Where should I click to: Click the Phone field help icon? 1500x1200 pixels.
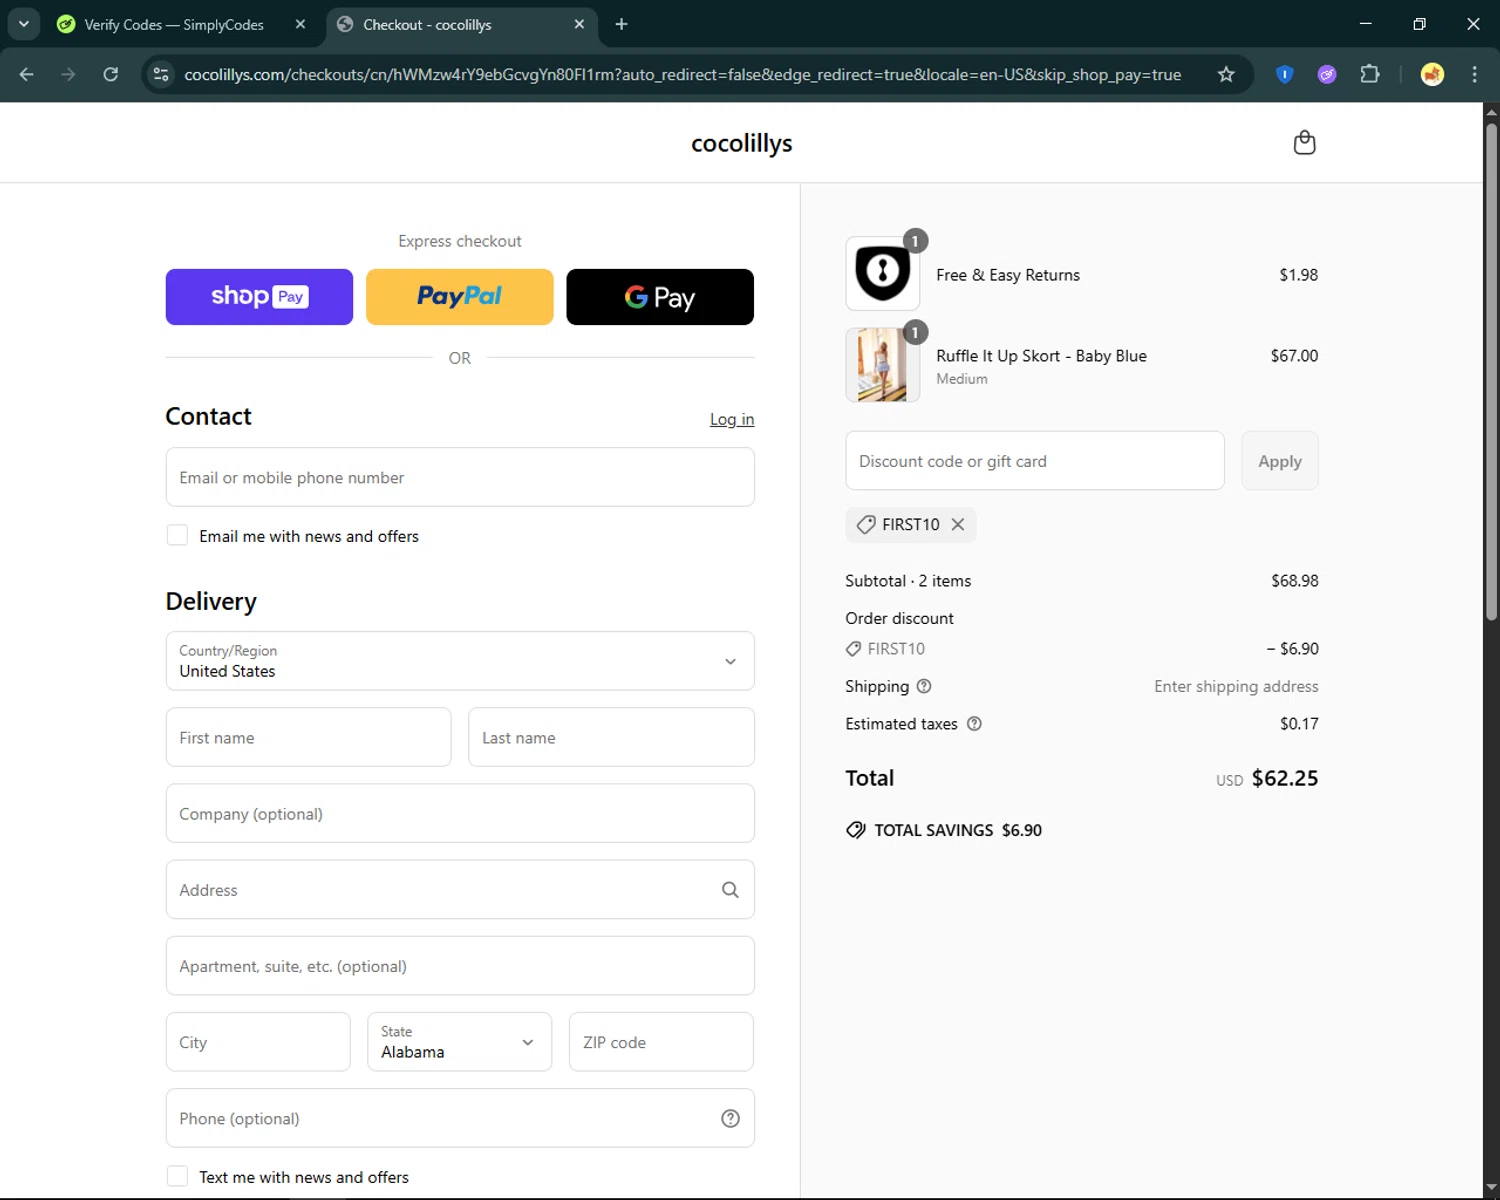(x=730, y=1118)
